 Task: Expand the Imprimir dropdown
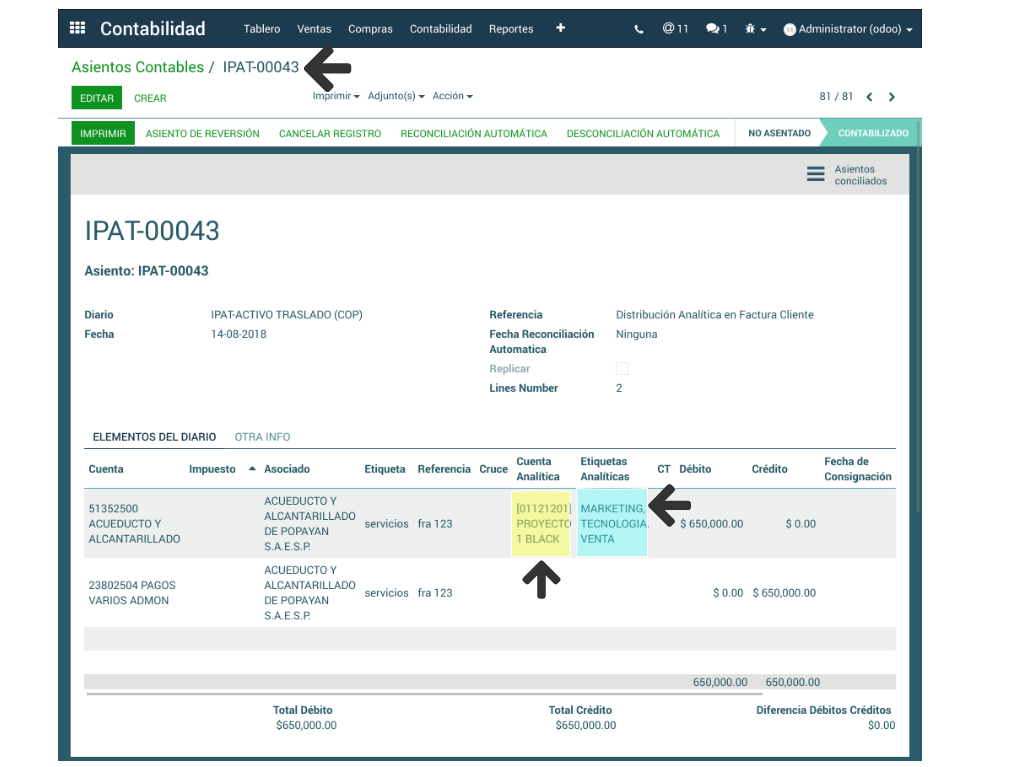[335, 96]
